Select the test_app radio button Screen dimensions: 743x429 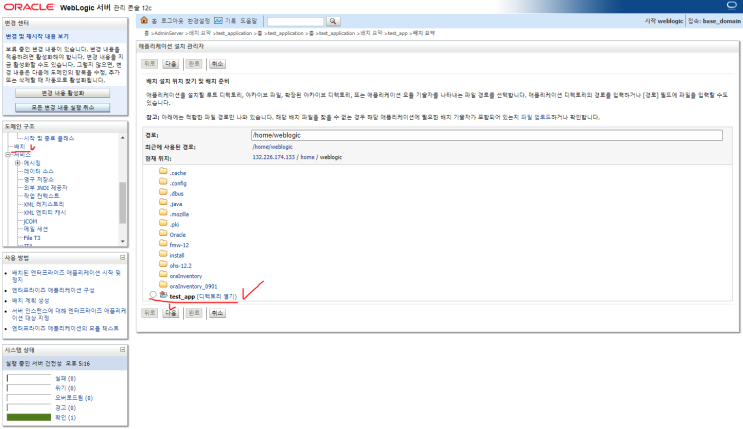point(153,295)
